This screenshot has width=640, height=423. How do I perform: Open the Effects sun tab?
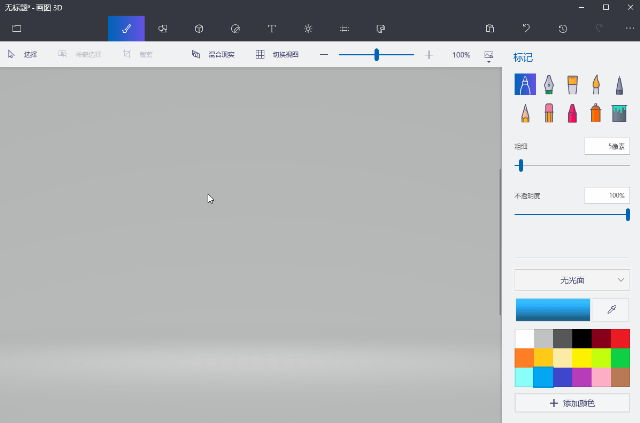click(308, 29)
